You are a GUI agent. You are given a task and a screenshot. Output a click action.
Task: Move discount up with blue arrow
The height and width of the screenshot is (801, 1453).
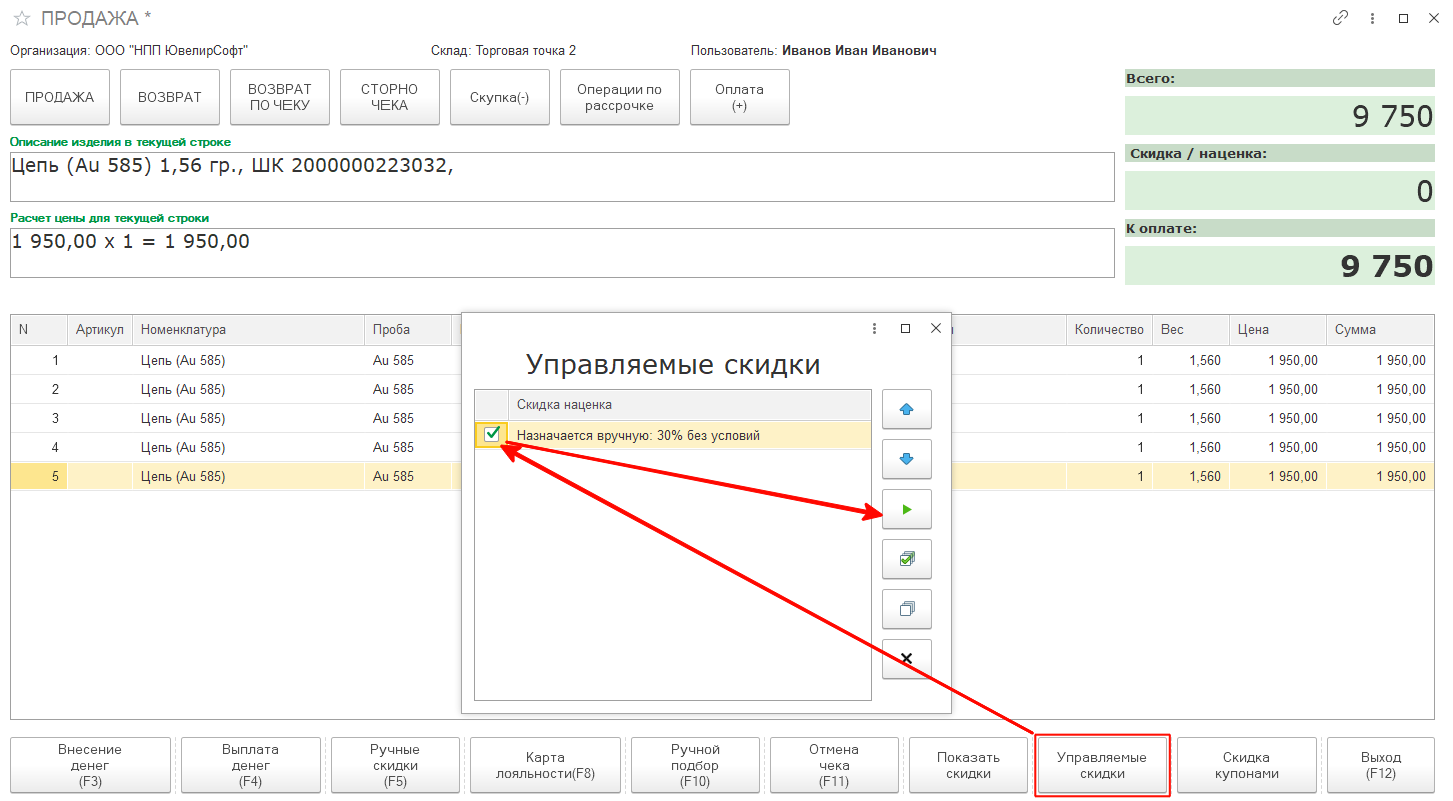907,410
